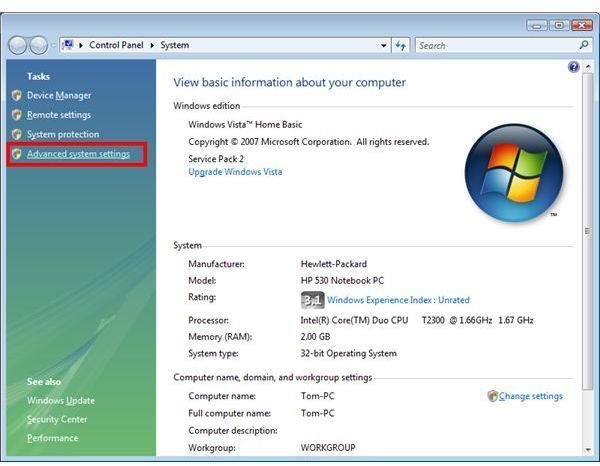Click the scrollbar up arrow
The height and width of the screenshot is (466, 600).
click(588, 67)
